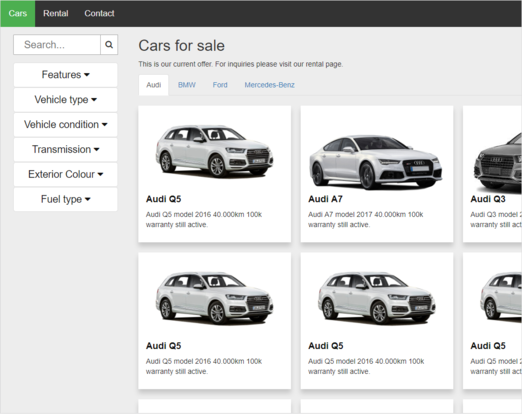Expand the Vehicle condition dropdown
The width and height of the screenshot is (522, 414).
(66, 125)
